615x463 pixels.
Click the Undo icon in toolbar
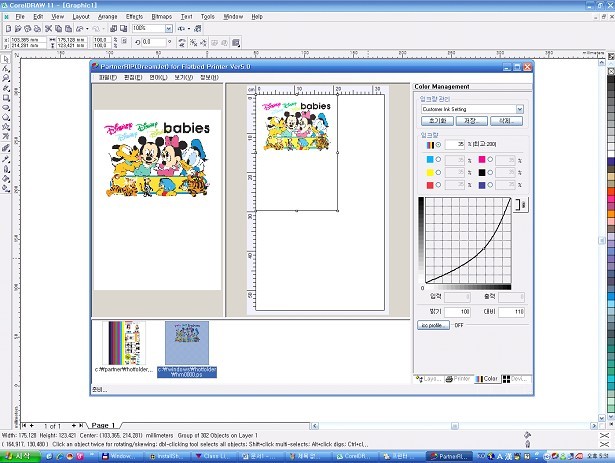pyautogui.click(x=80, y=29)
